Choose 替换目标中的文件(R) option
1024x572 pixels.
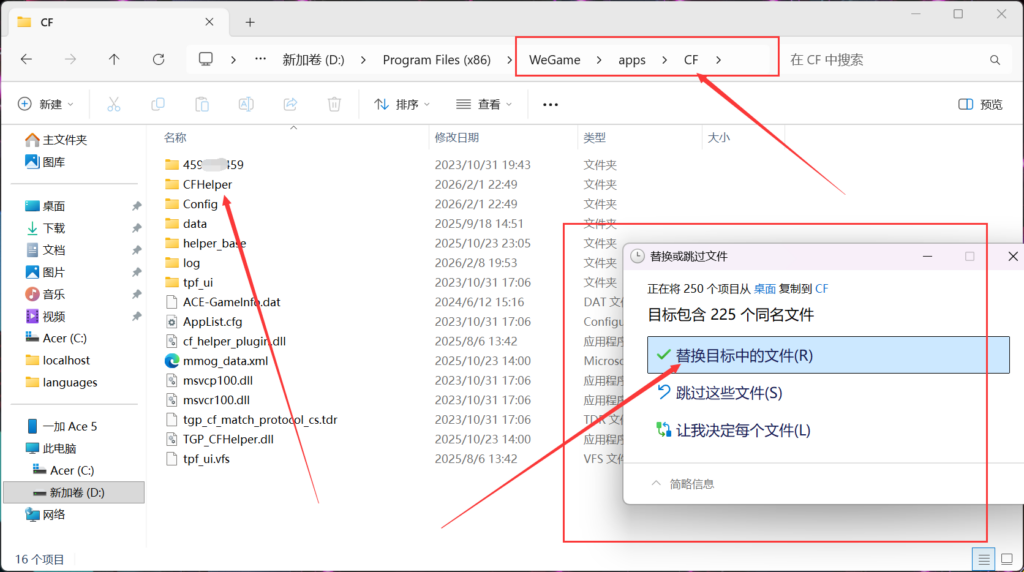[x=828, y=355]
